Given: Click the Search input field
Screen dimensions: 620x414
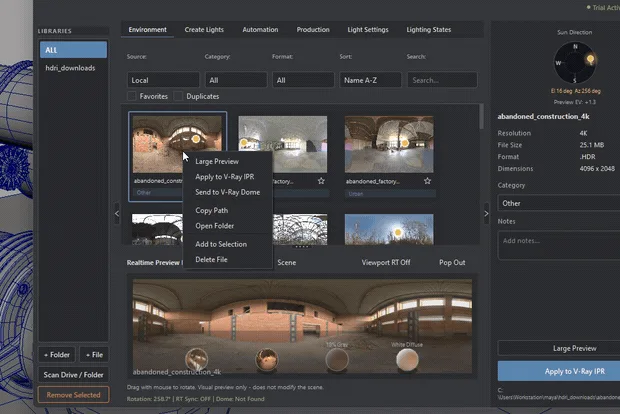Looking at the screenshot, I should click(442, 80).
